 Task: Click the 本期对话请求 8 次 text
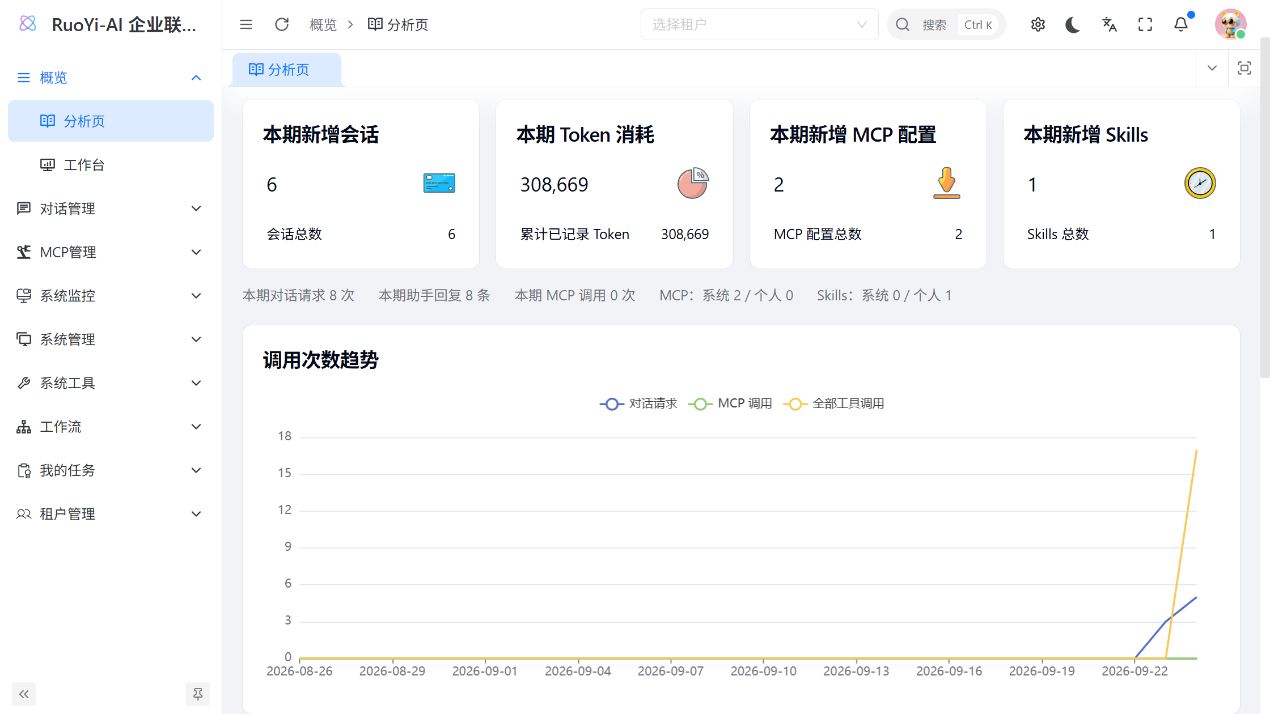(298, 296)
